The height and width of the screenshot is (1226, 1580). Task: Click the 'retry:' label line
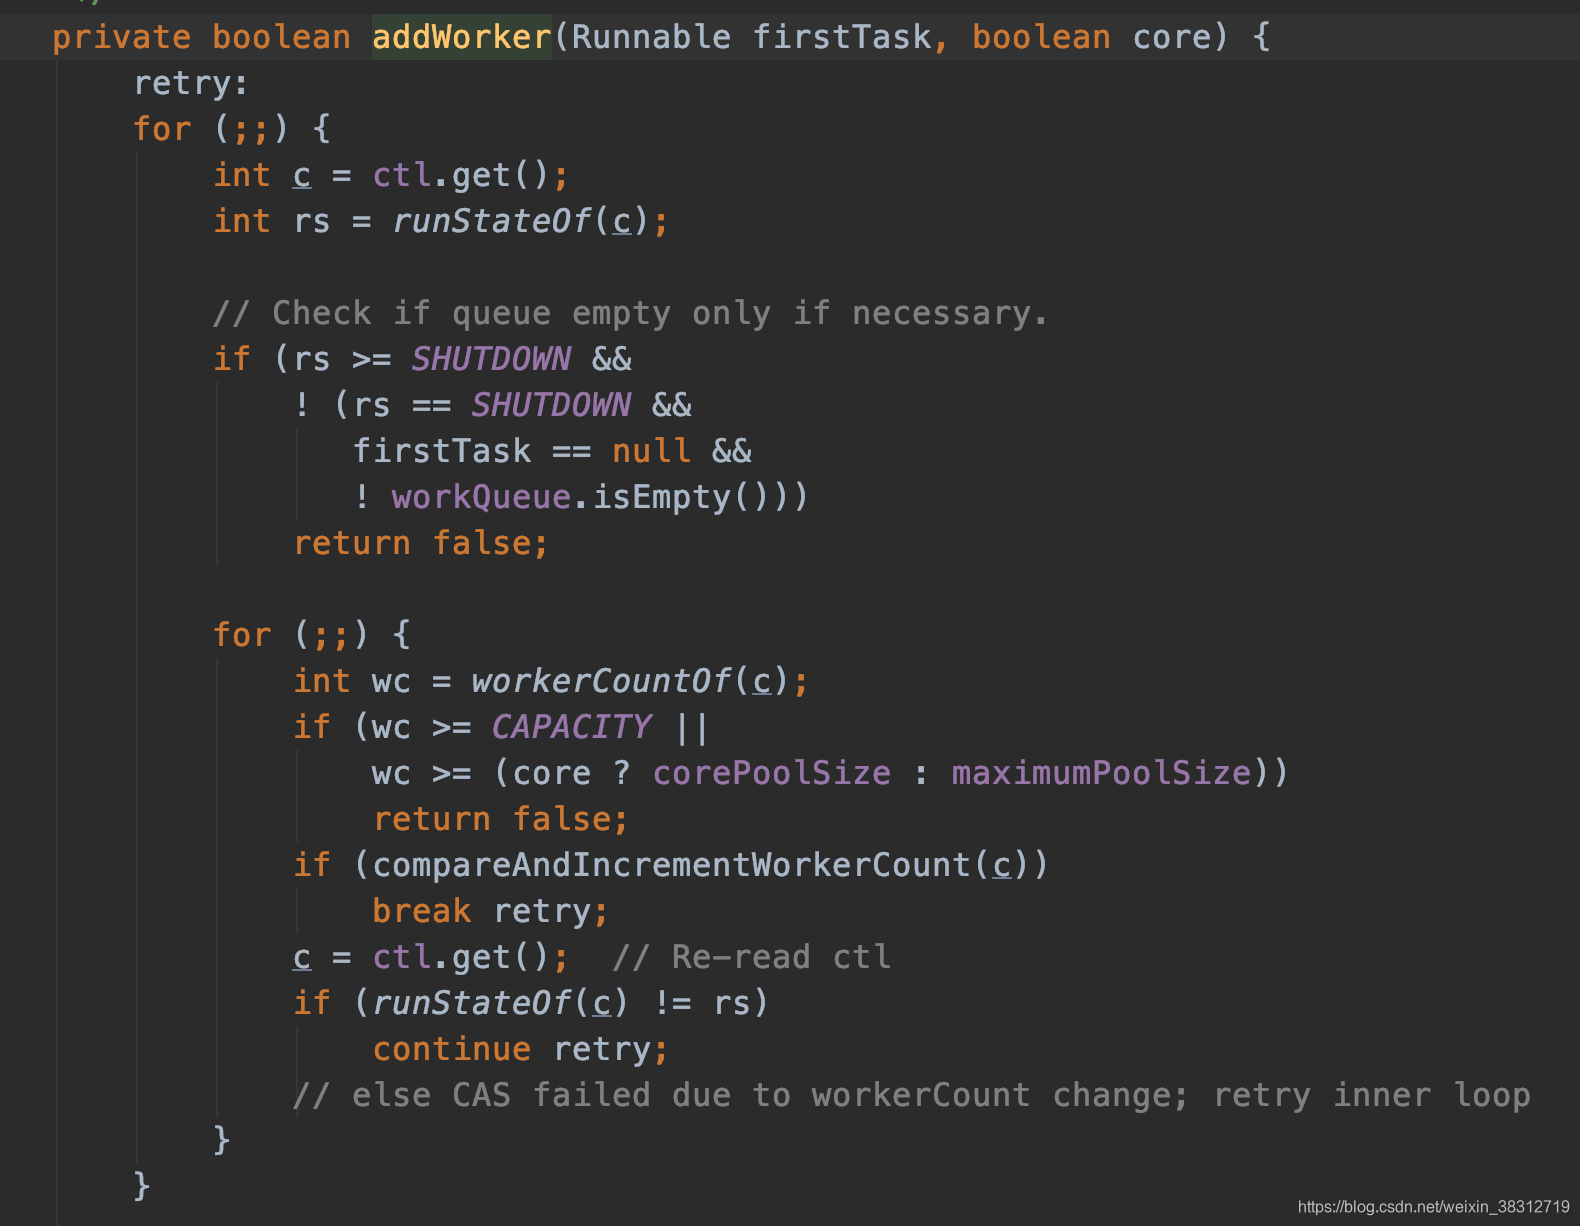(x=191, y=83)
